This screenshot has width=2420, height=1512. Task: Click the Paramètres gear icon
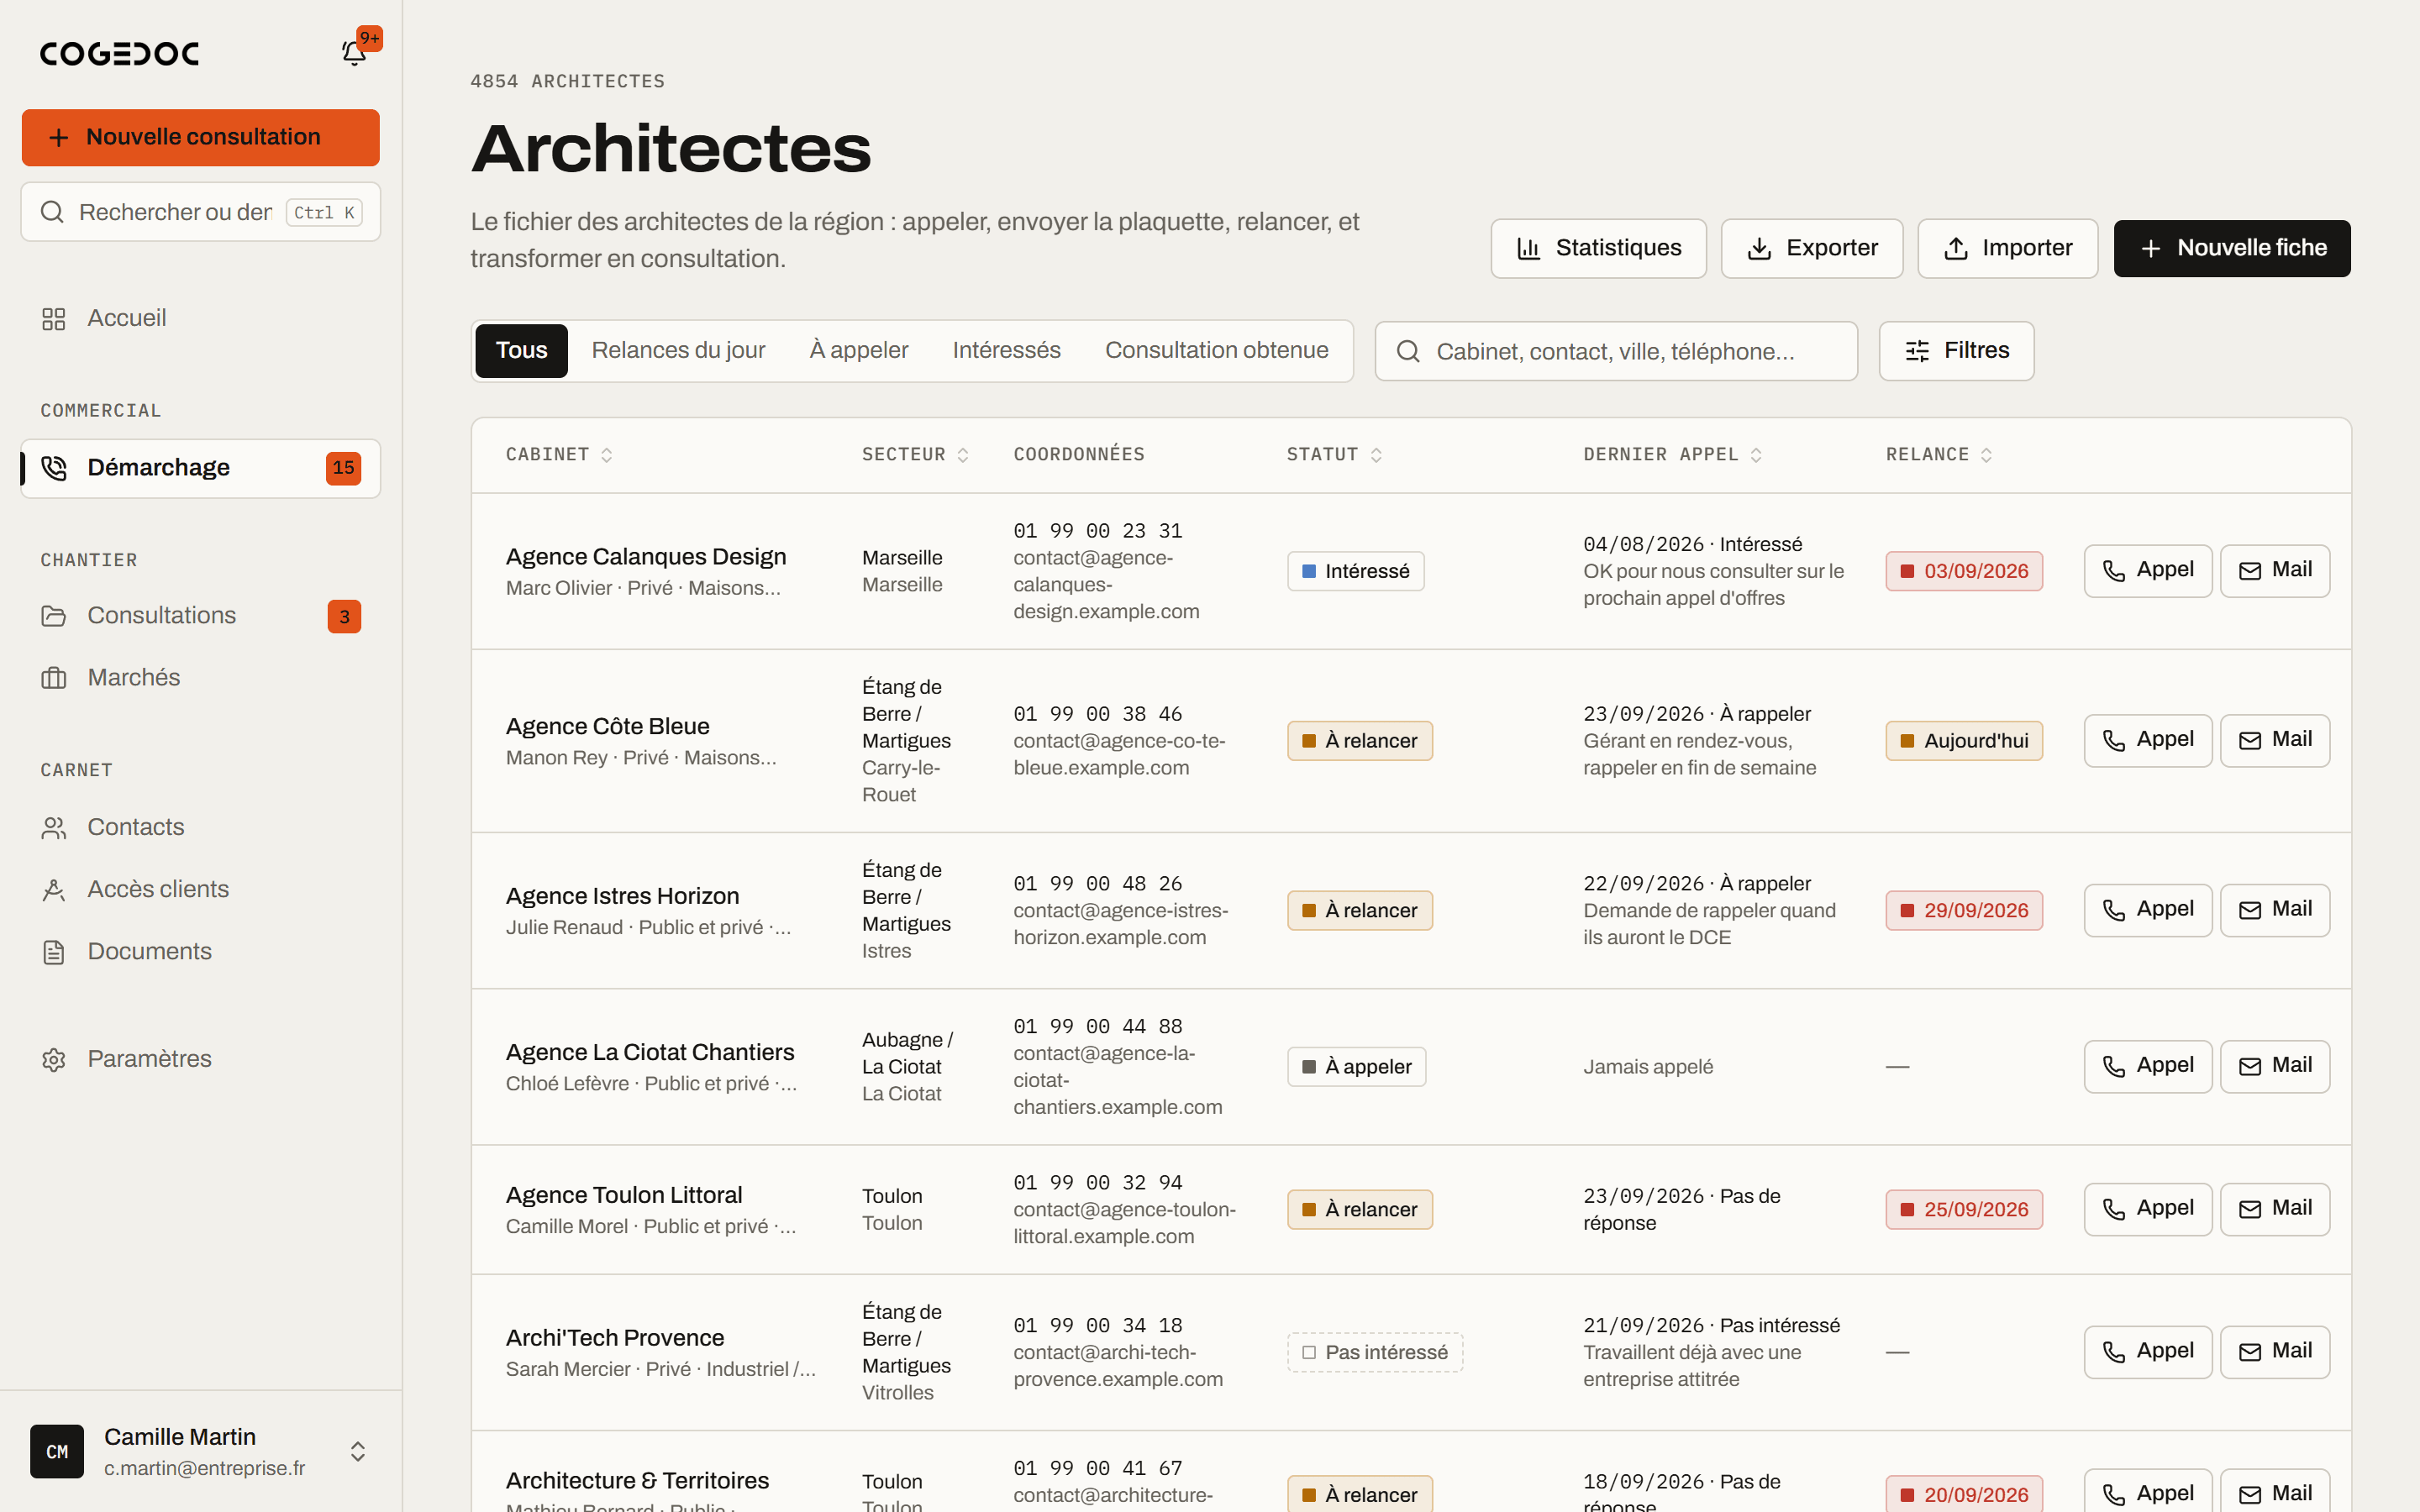(x=54, y=1060)
